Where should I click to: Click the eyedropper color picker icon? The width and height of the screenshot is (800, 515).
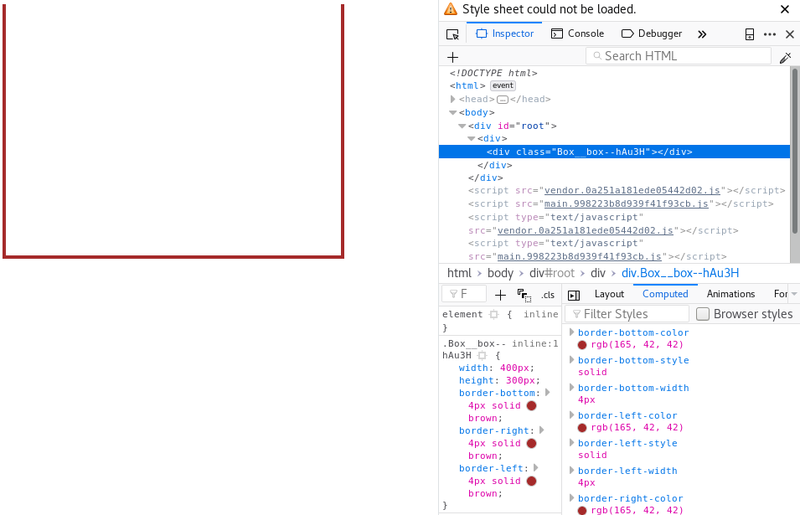[x=785, y=57]
